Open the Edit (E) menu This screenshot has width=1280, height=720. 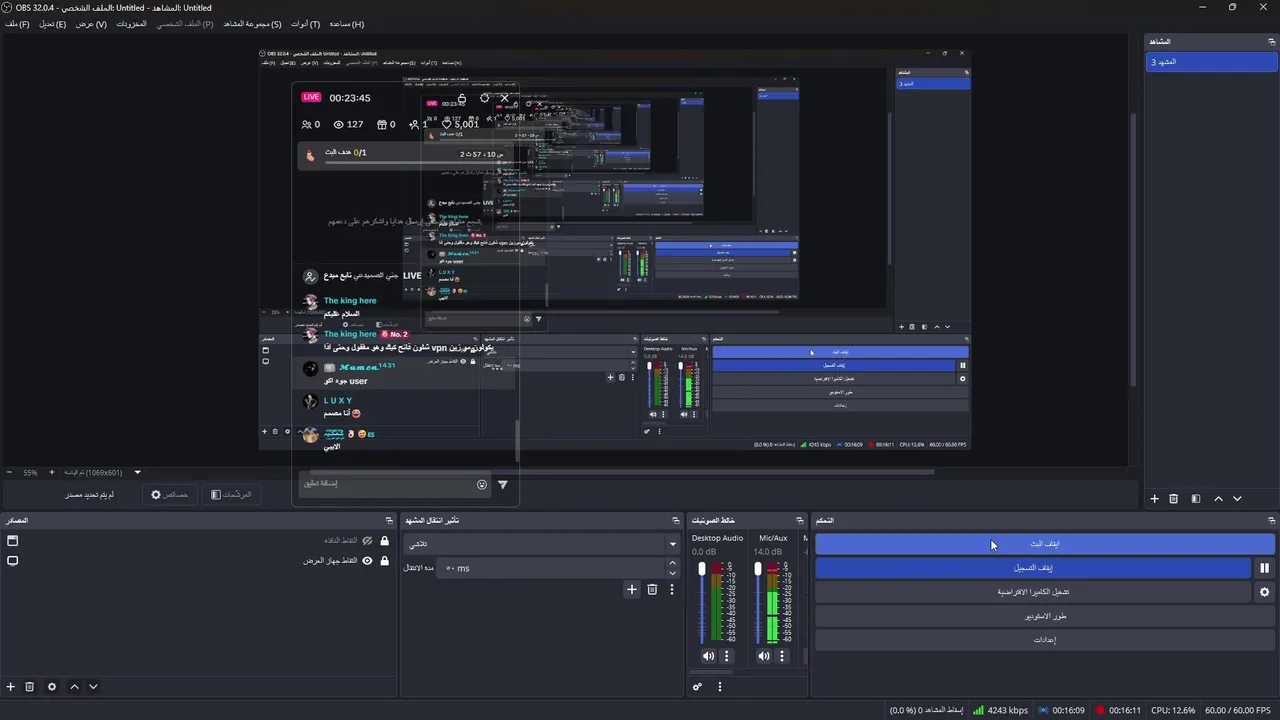coord(53,24)
